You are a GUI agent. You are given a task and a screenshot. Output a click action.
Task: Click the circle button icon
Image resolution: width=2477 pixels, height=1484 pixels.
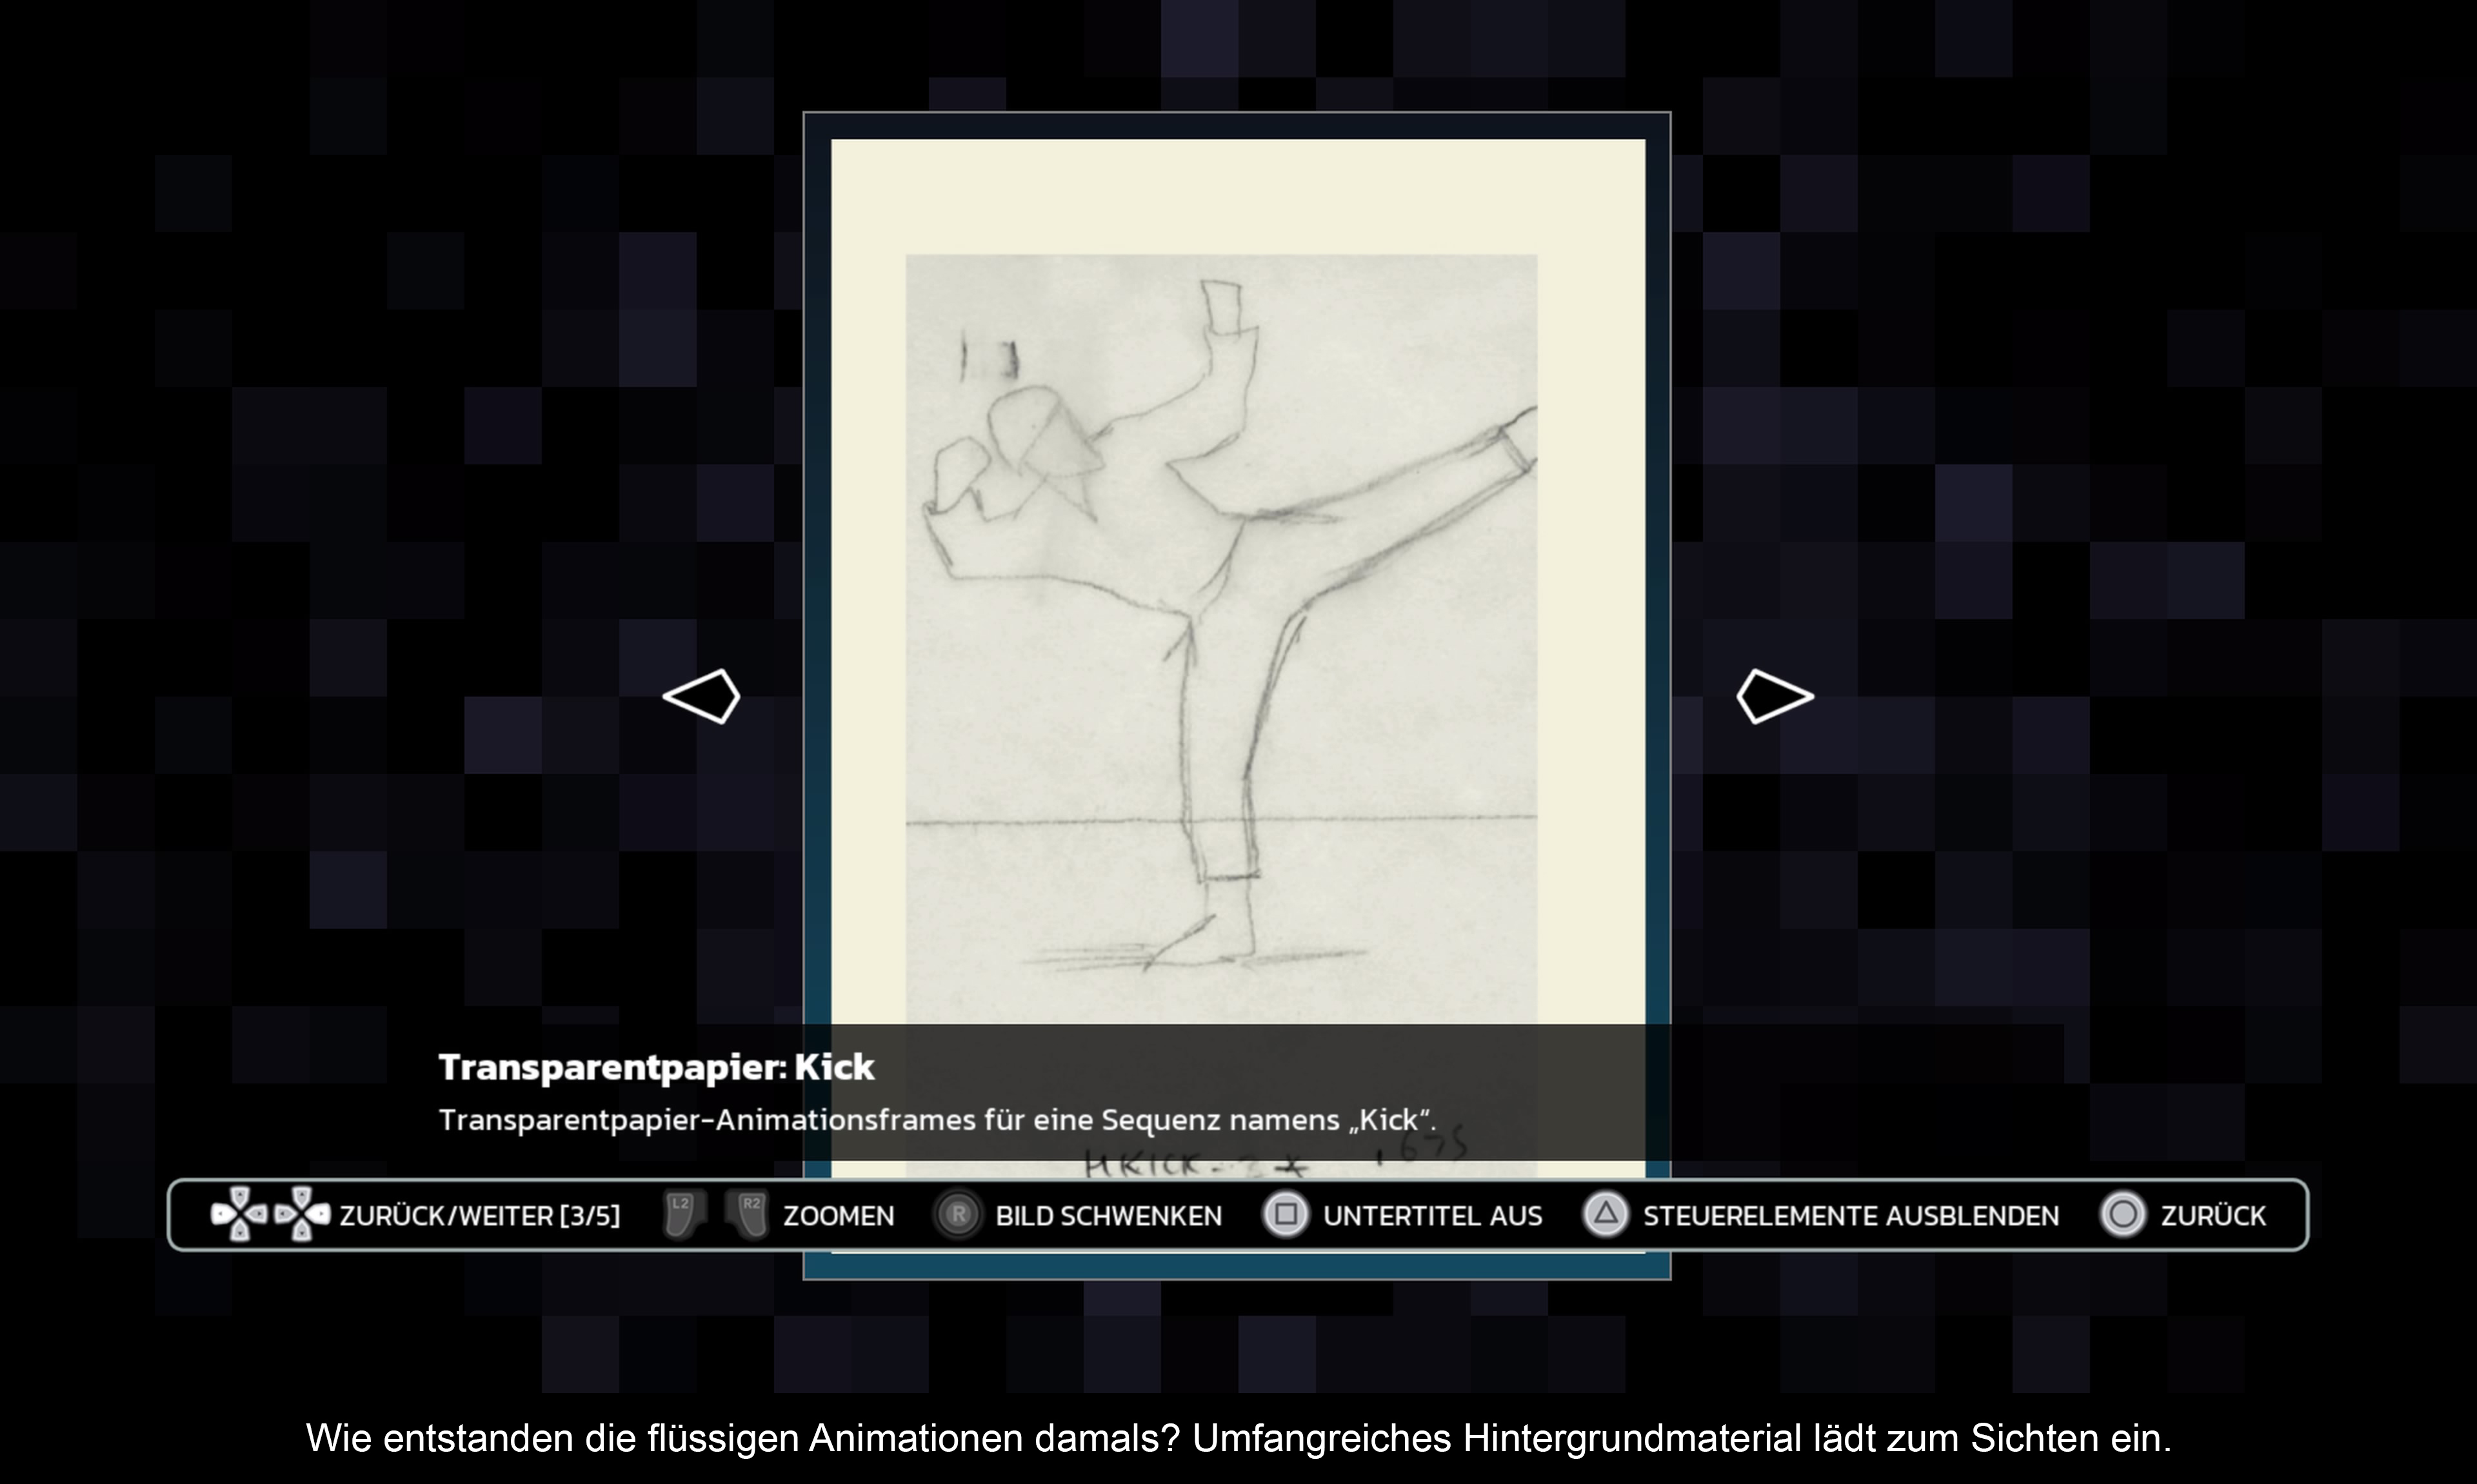coord(2122,1215)
